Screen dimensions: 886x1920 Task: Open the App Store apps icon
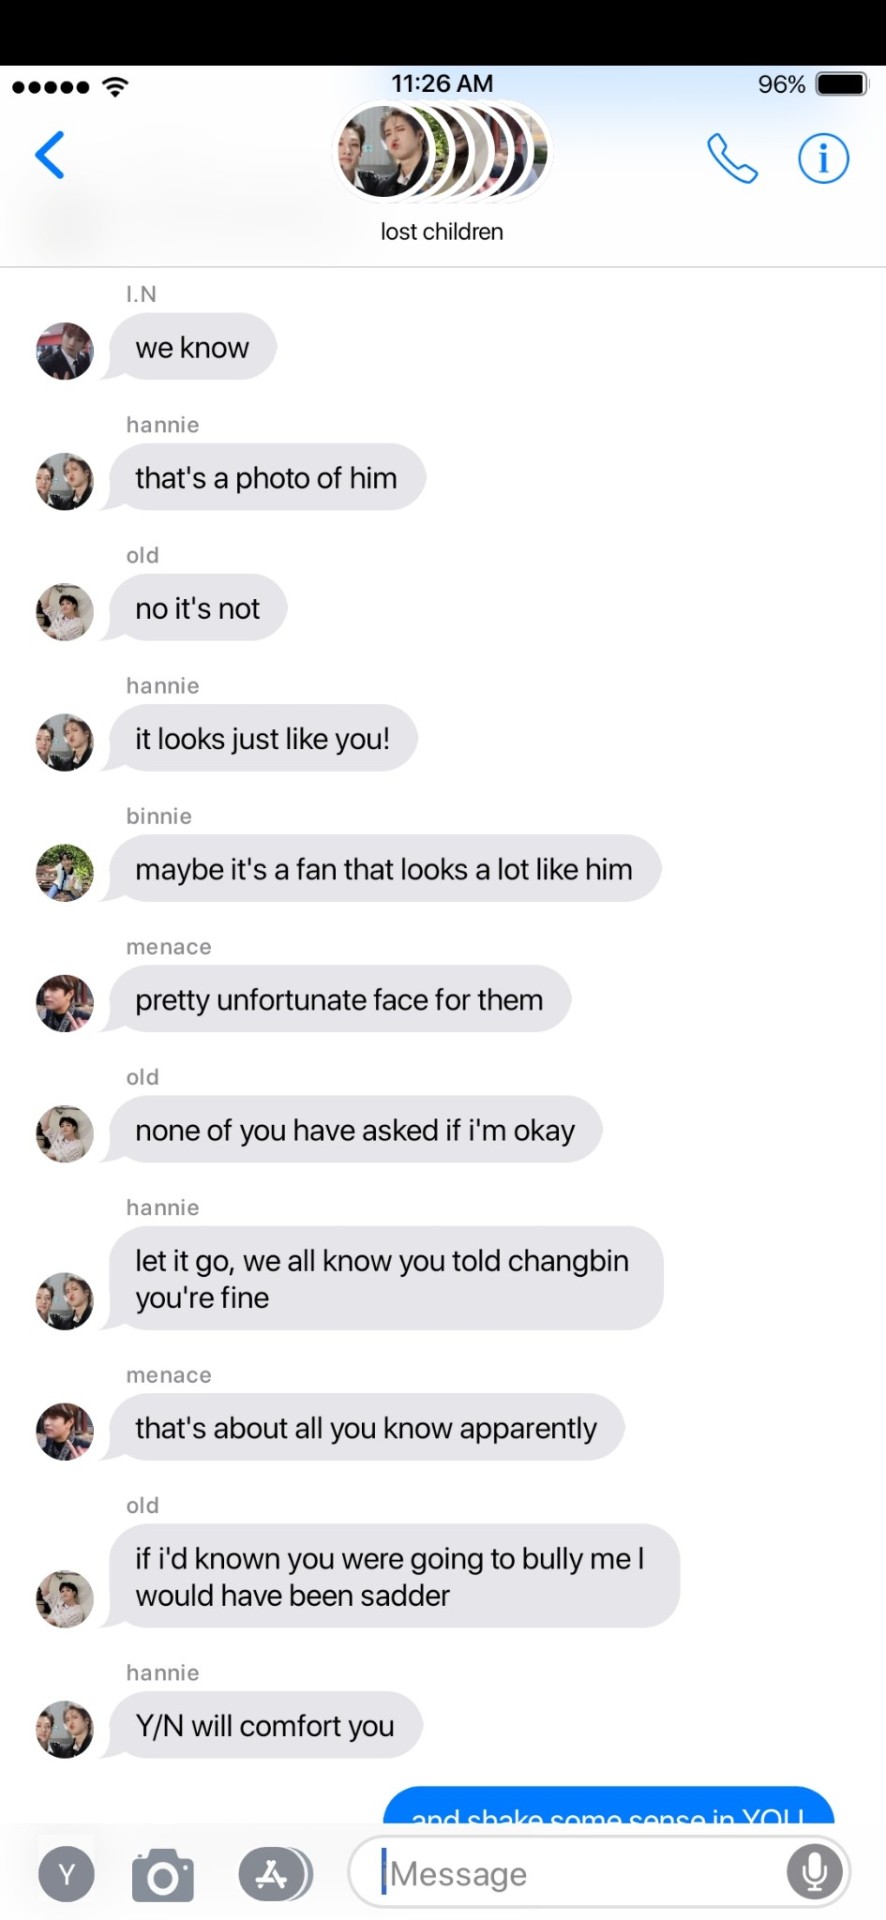click(x=274, y=1874)
